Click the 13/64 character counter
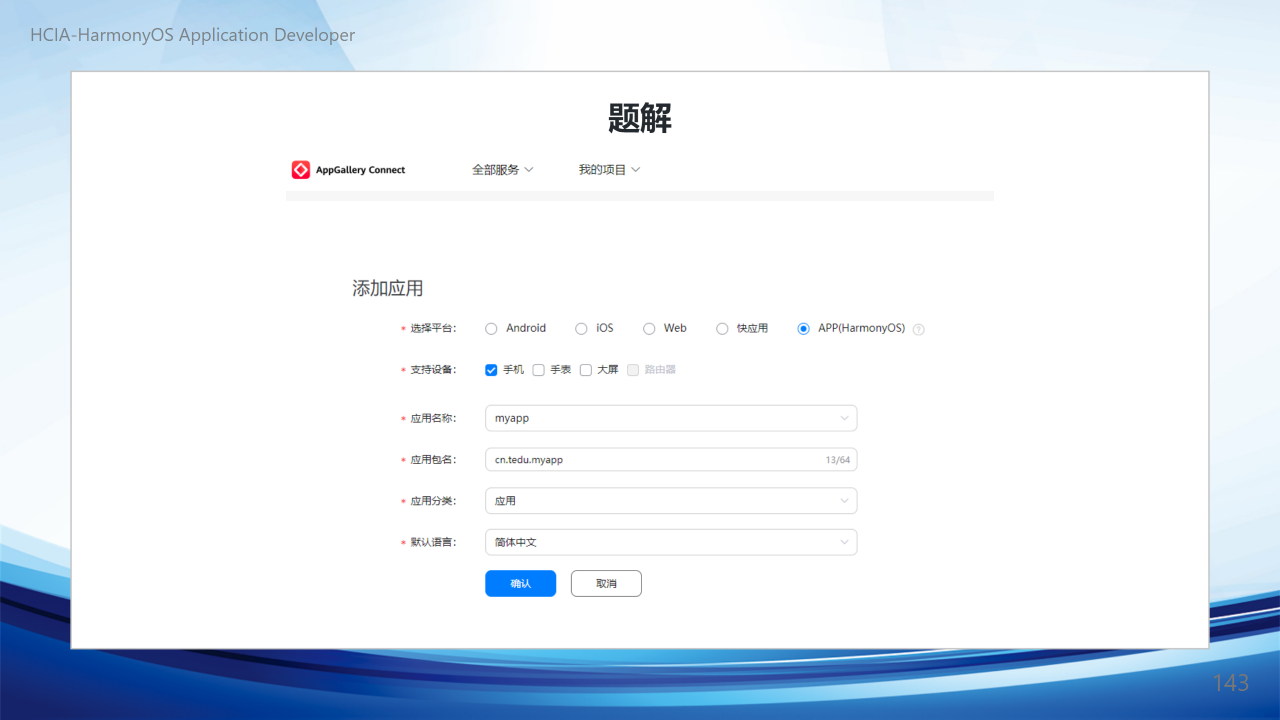1280x720 pixels. pyautogui.click(x=838, y=460)
